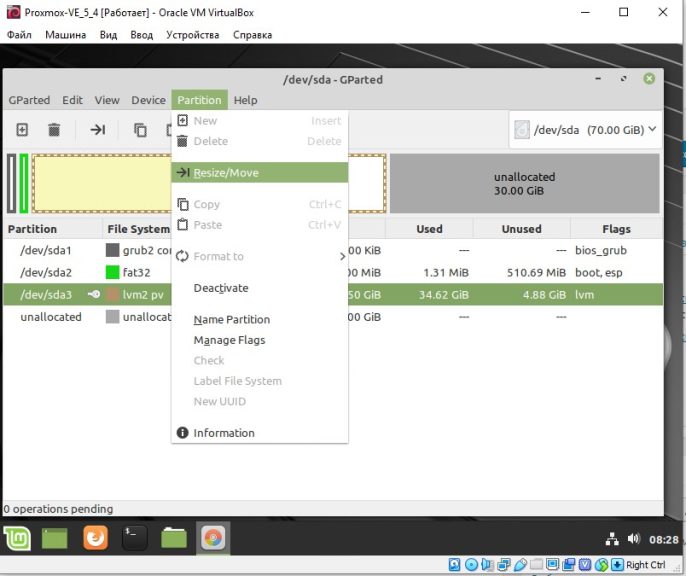This screenshot has height=576, width=686.
Task: Click the Delete partition trash toolbar icon
Action: (54, 130)
